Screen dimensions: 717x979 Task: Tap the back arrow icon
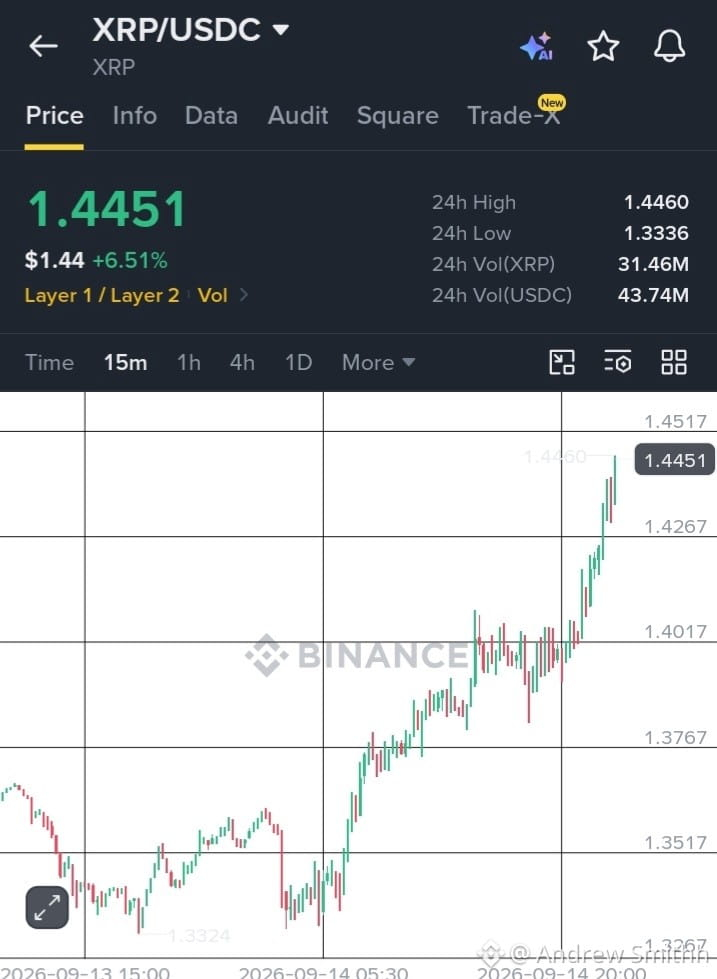(43, 46)
